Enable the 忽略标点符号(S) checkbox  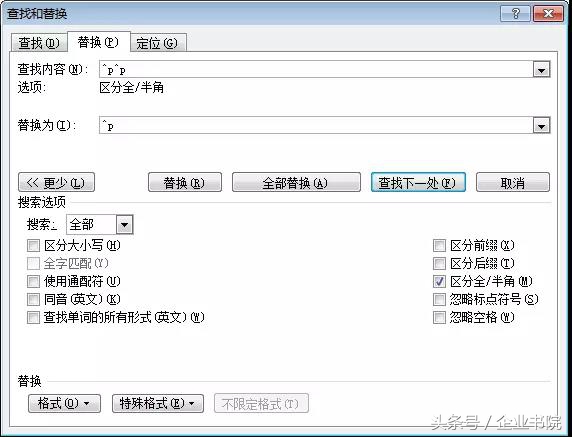coord(439,299)
